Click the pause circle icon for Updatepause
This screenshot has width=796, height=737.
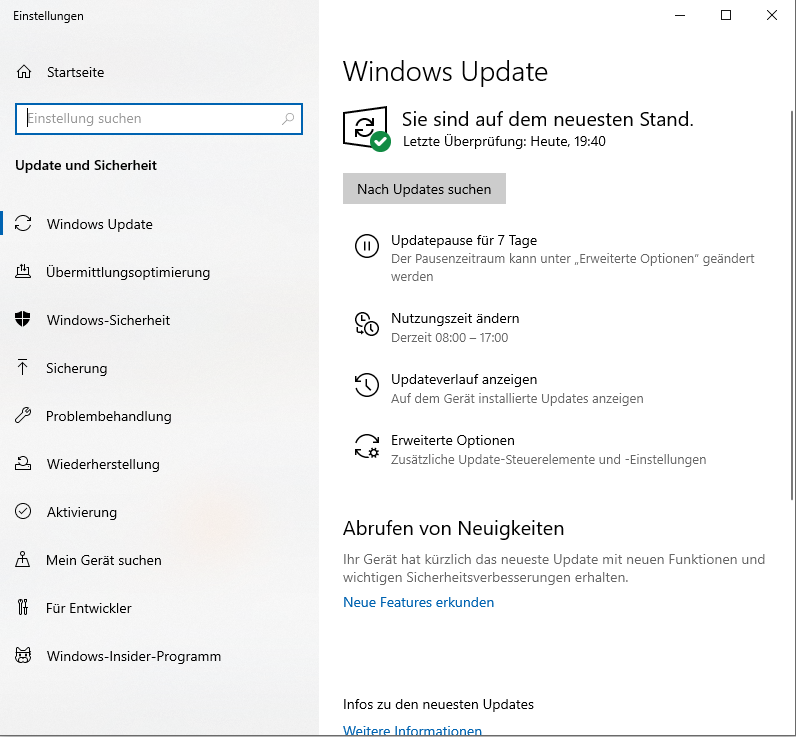pyautogui.click(x=367, y=246)
